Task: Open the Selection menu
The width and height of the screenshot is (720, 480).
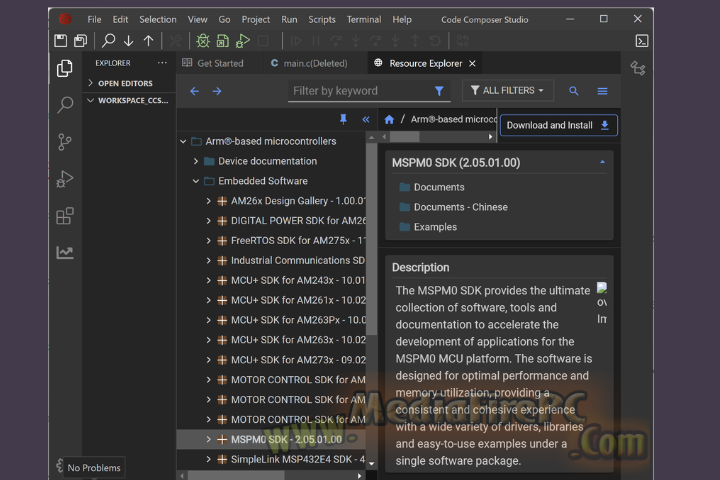Action: [158, 19]
